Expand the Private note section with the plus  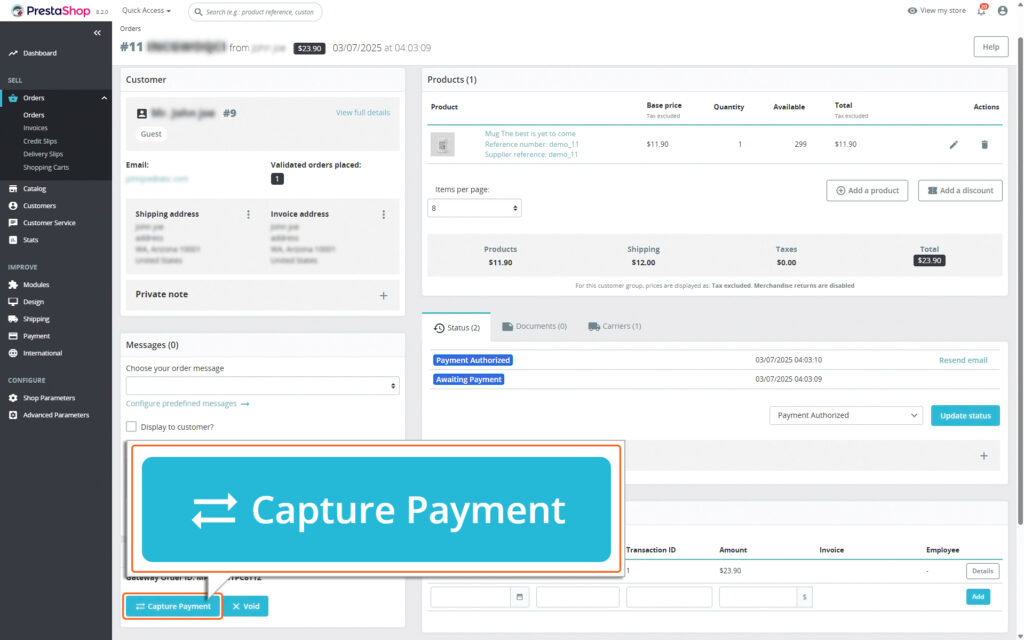pyautogui.click(x=383, y=295)
